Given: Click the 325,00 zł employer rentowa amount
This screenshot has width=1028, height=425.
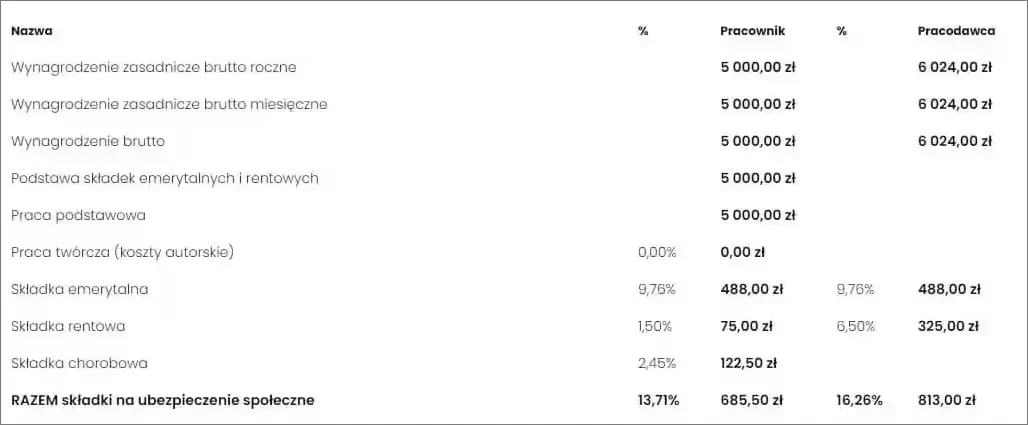Looking at the screenshot, I should pos(949,326).
